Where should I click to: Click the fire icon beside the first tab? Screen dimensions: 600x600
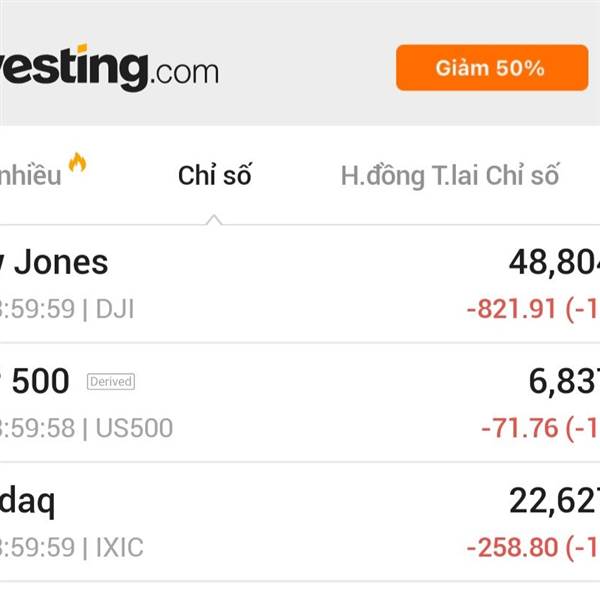click(x=77, y=162)
